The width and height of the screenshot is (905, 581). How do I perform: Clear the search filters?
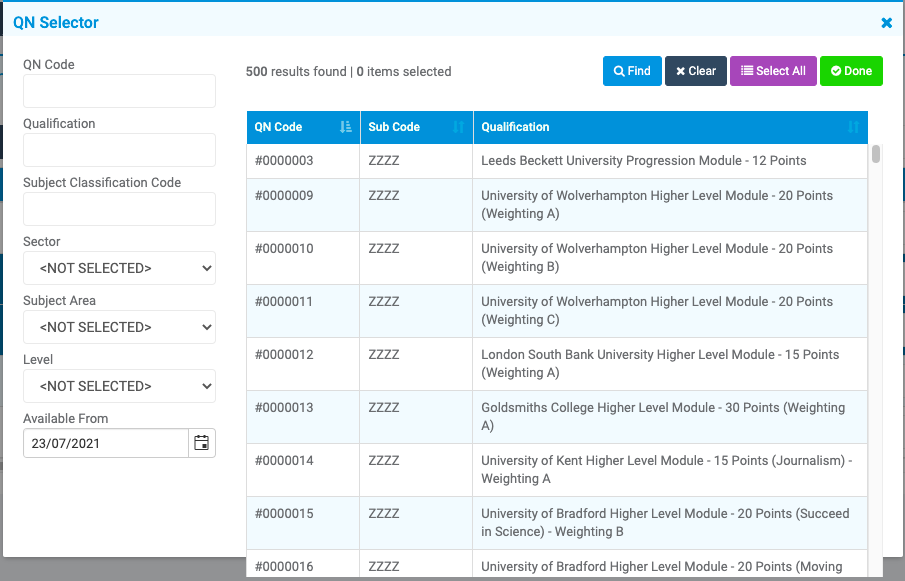pos(695,71)
